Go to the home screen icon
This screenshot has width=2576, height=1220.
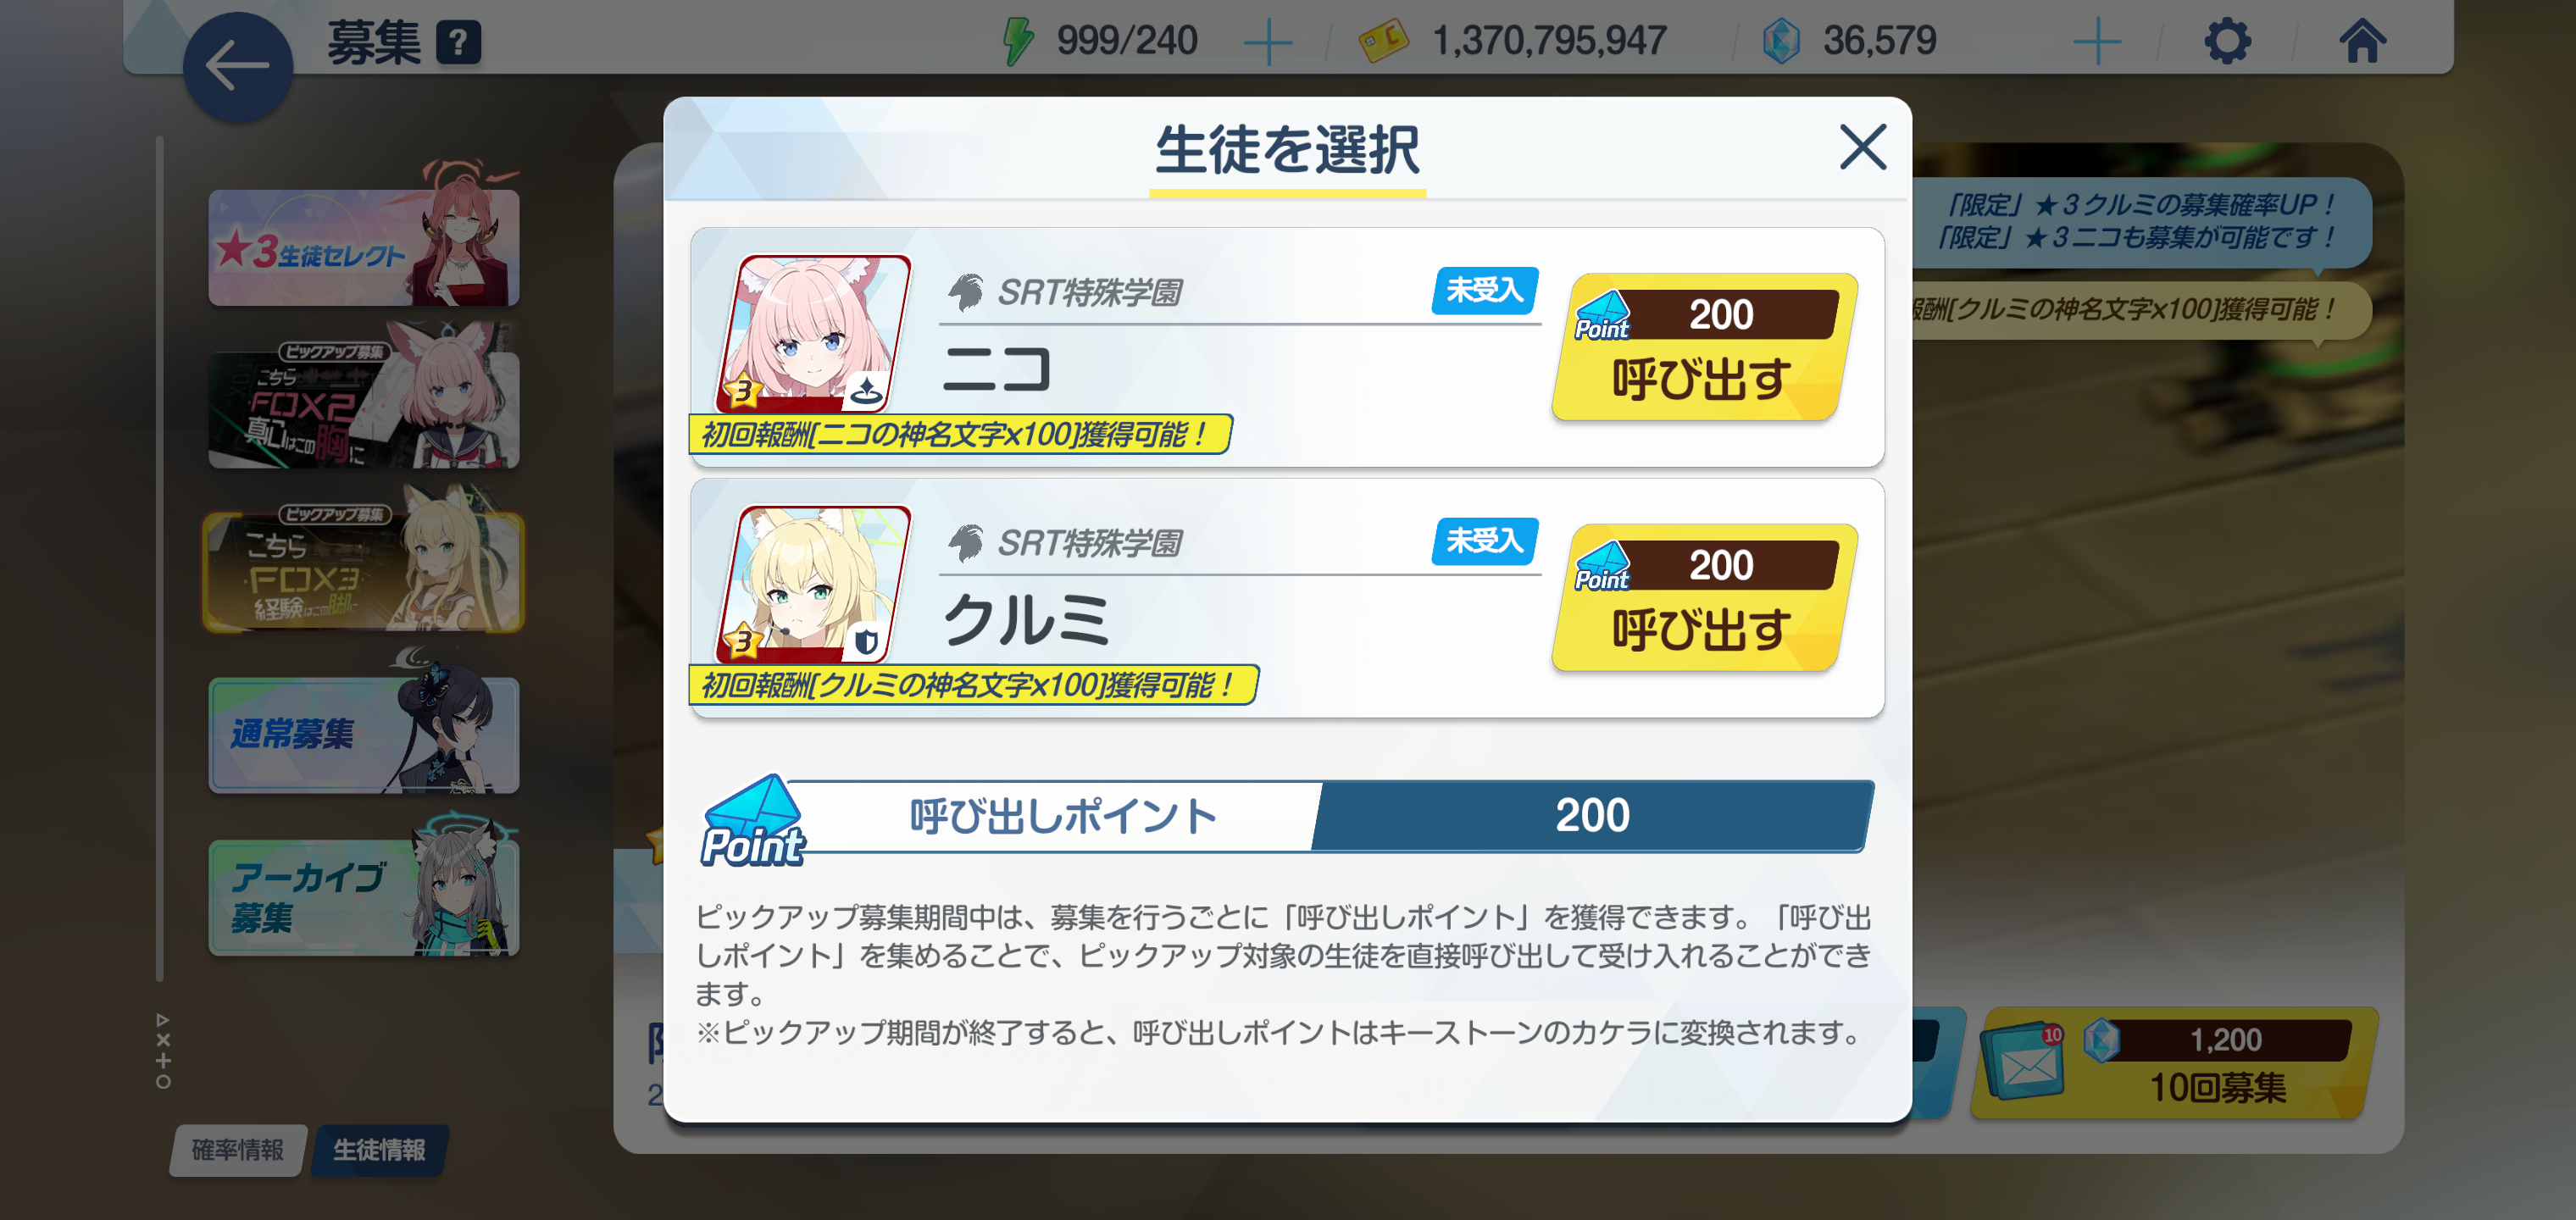(2362, 41)
